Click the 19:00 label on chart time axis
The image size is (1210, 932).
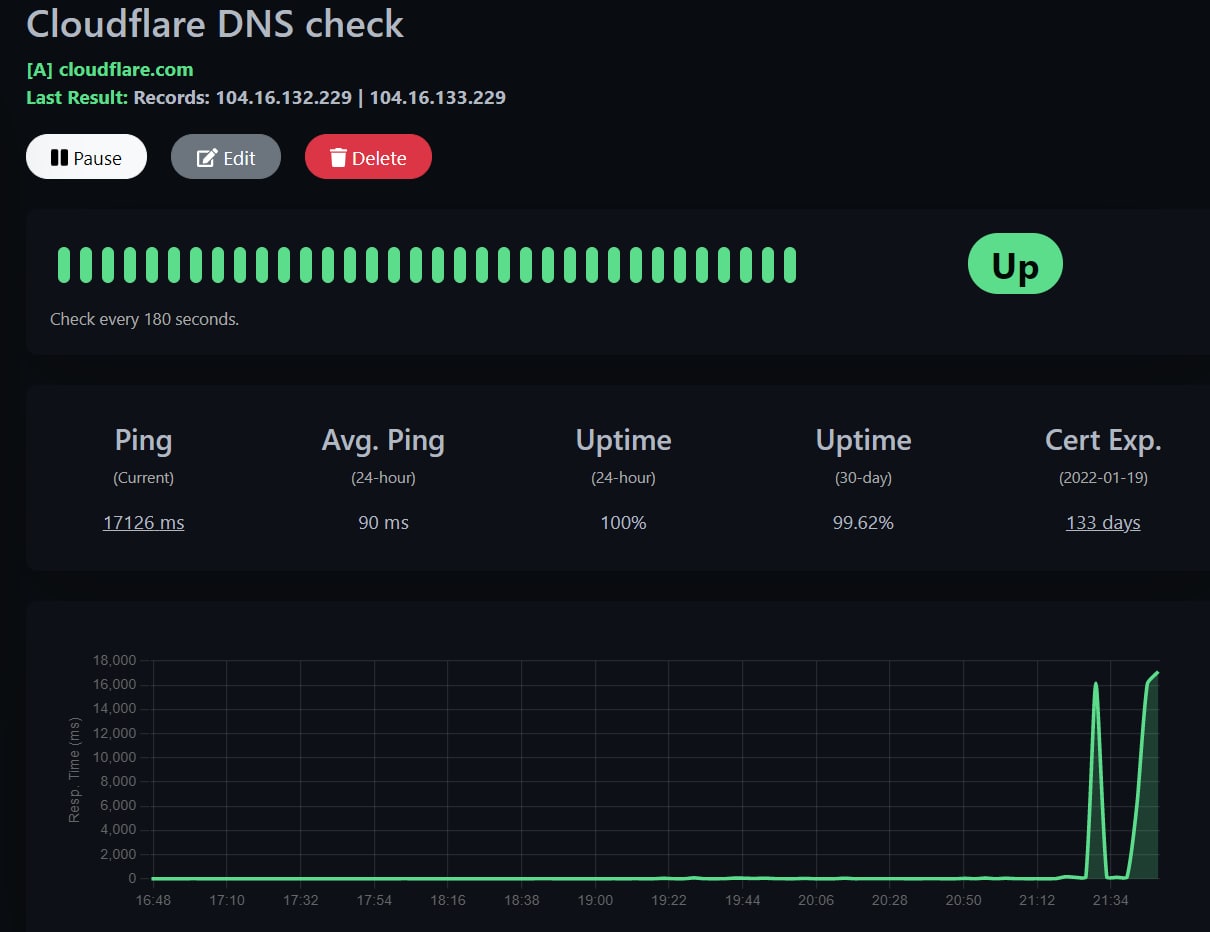click(595, 901)
